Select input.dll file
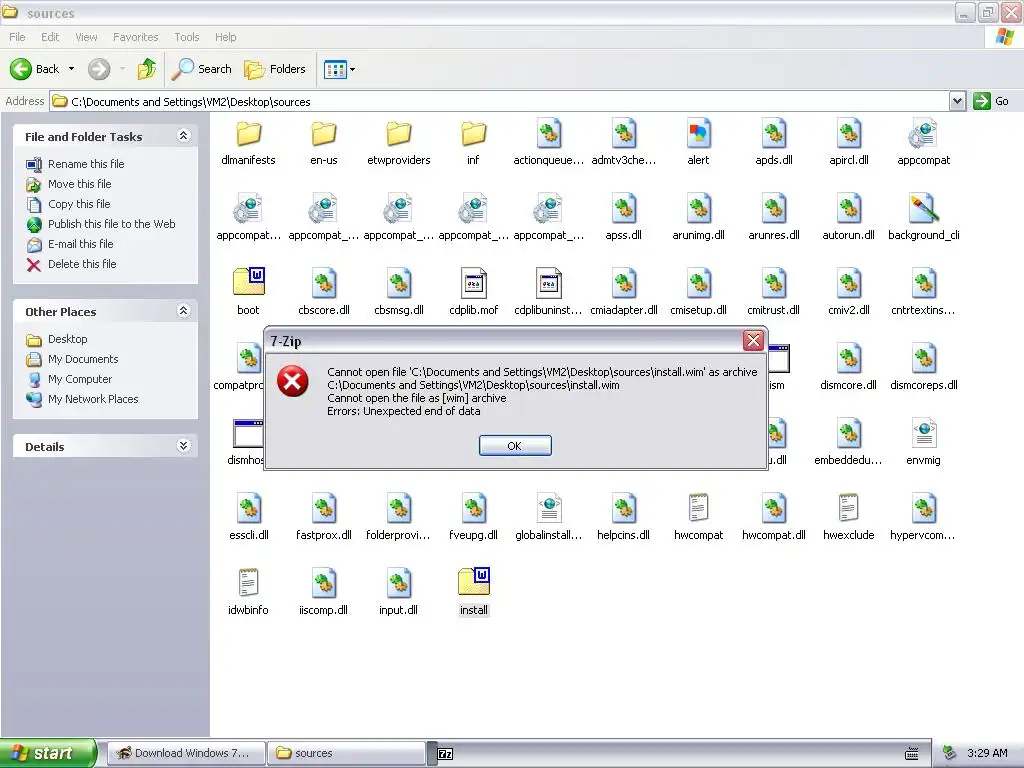Viewport: 1024px width, 768px height. (x=398, y=594)
